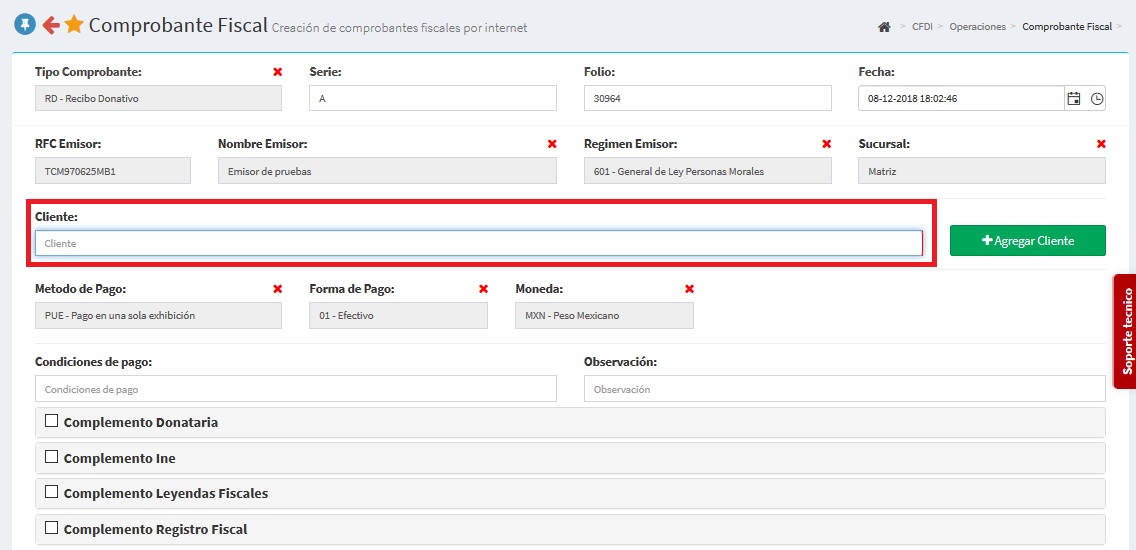
Task: Navigate to Operaciones breadcrumb link
Action: [x=977, y=27]
